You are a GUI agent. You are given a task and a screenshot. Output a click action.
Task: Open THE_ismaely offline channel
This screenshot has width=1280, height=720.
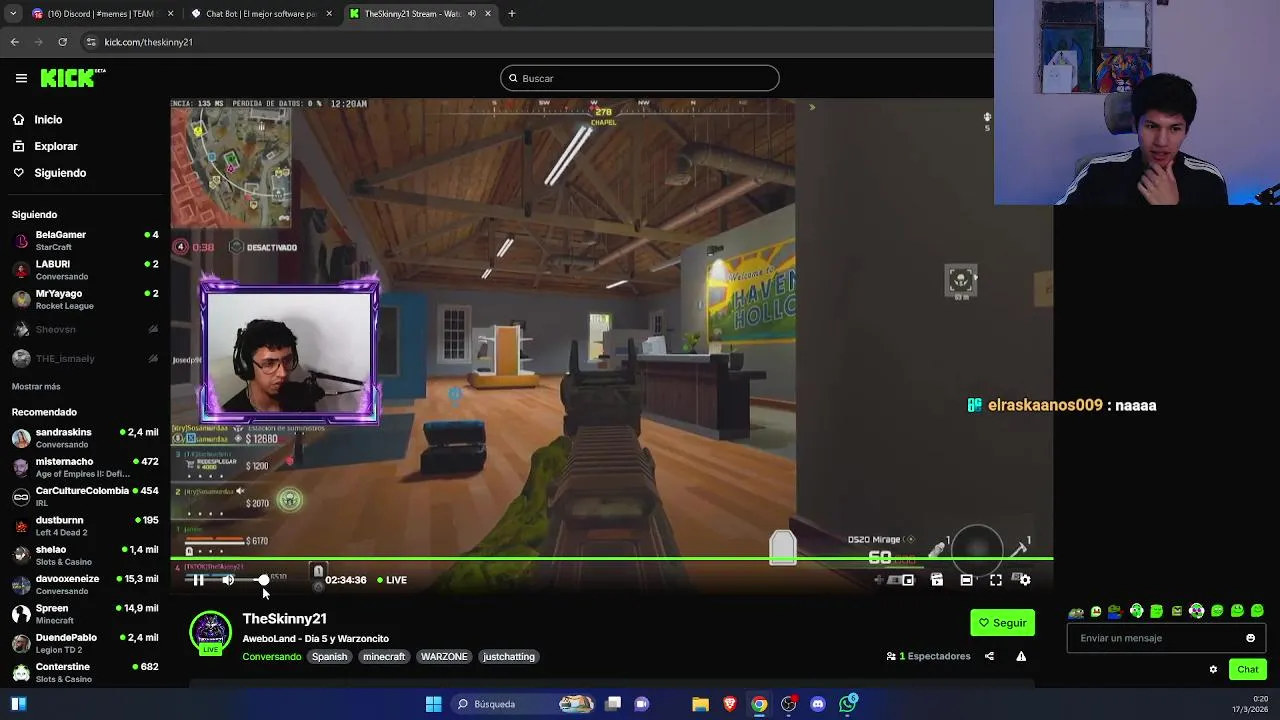85,358
